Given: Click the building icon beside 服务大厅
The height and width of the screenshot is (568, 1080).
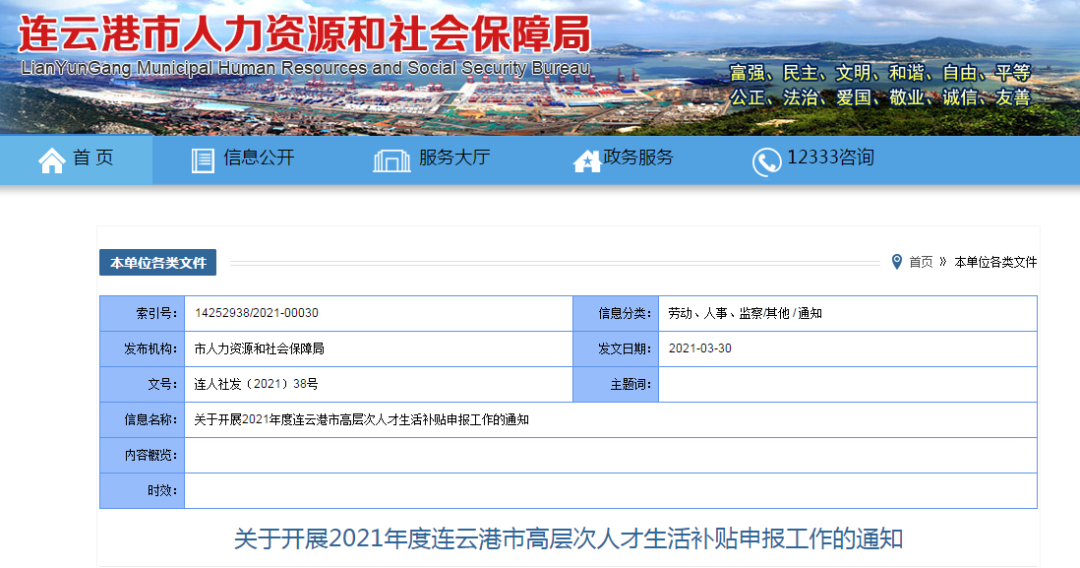Looking at the screenshot, I should tap(391, 161).
